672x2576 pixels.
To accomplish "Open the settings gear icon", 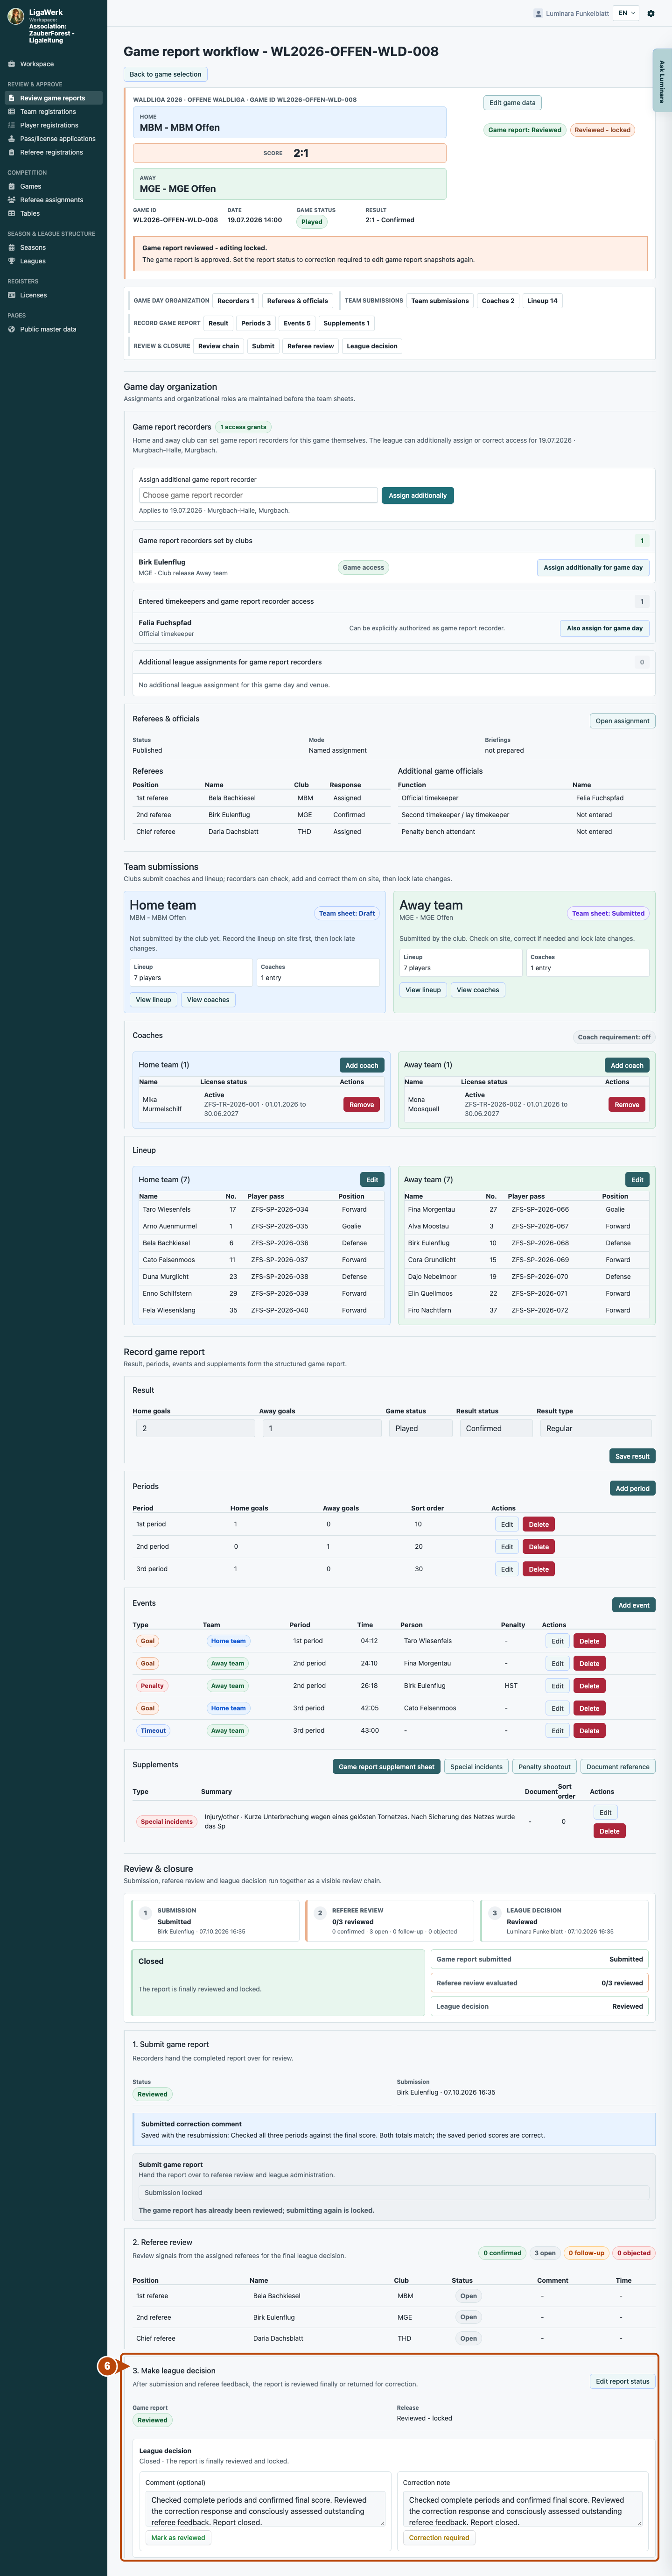I will point(652,13).
